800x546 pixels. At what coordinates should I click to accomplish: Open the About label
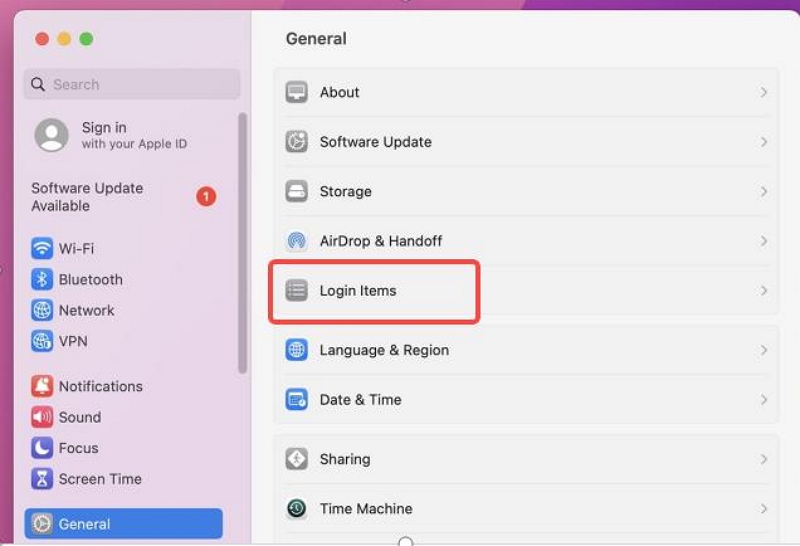[340, 92]
